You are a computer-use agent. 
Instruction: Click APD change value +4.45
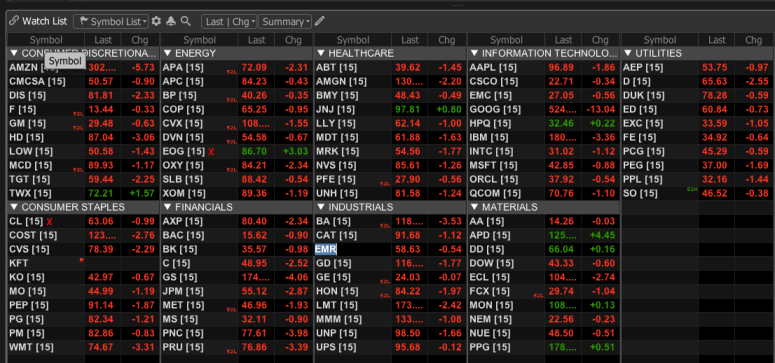point(603,235)
